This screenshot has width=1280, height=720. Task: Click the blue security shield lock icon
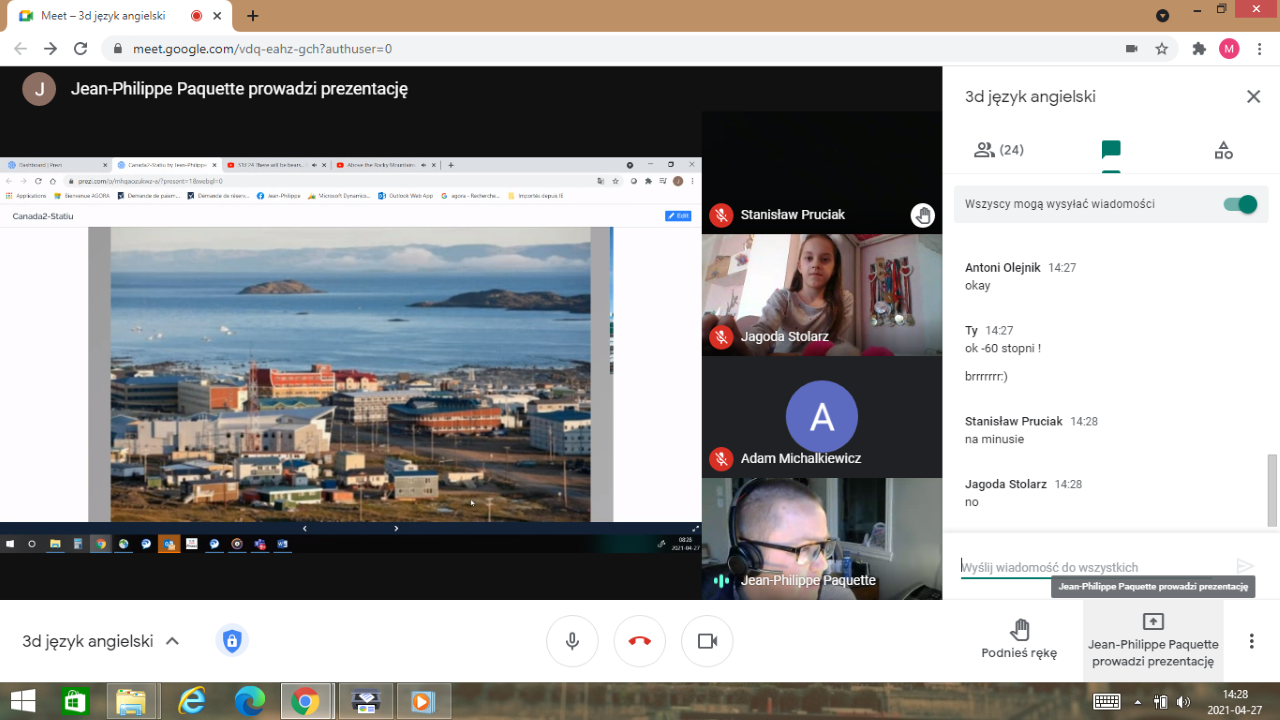[232, 641]
